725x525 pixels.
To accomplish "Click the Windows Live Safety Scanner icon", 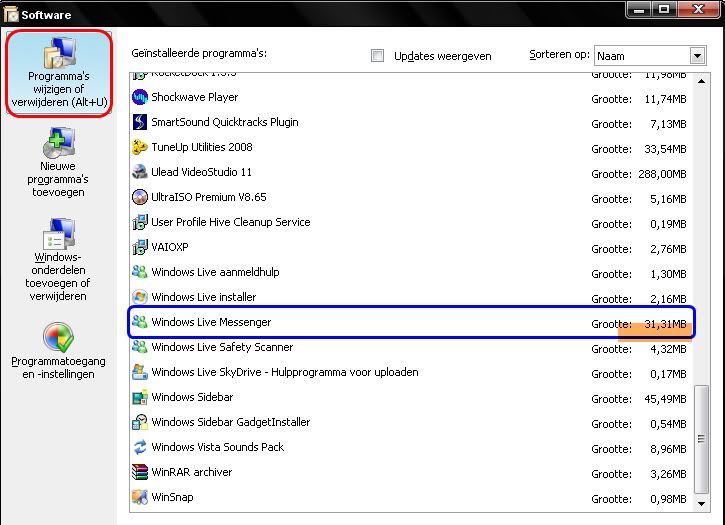I will tap(140, 347).
